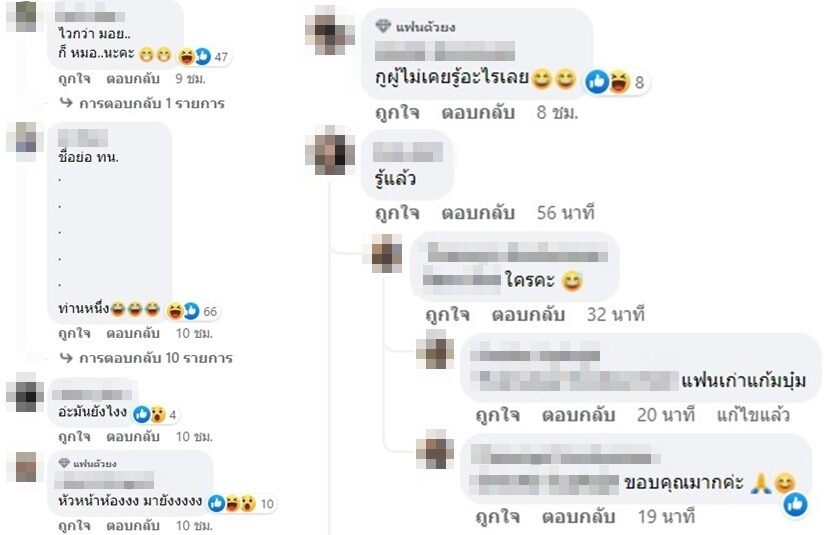Click the 56 นาที timestamp
The height and width of the screenshot is (535, 834).
[565, 213]
